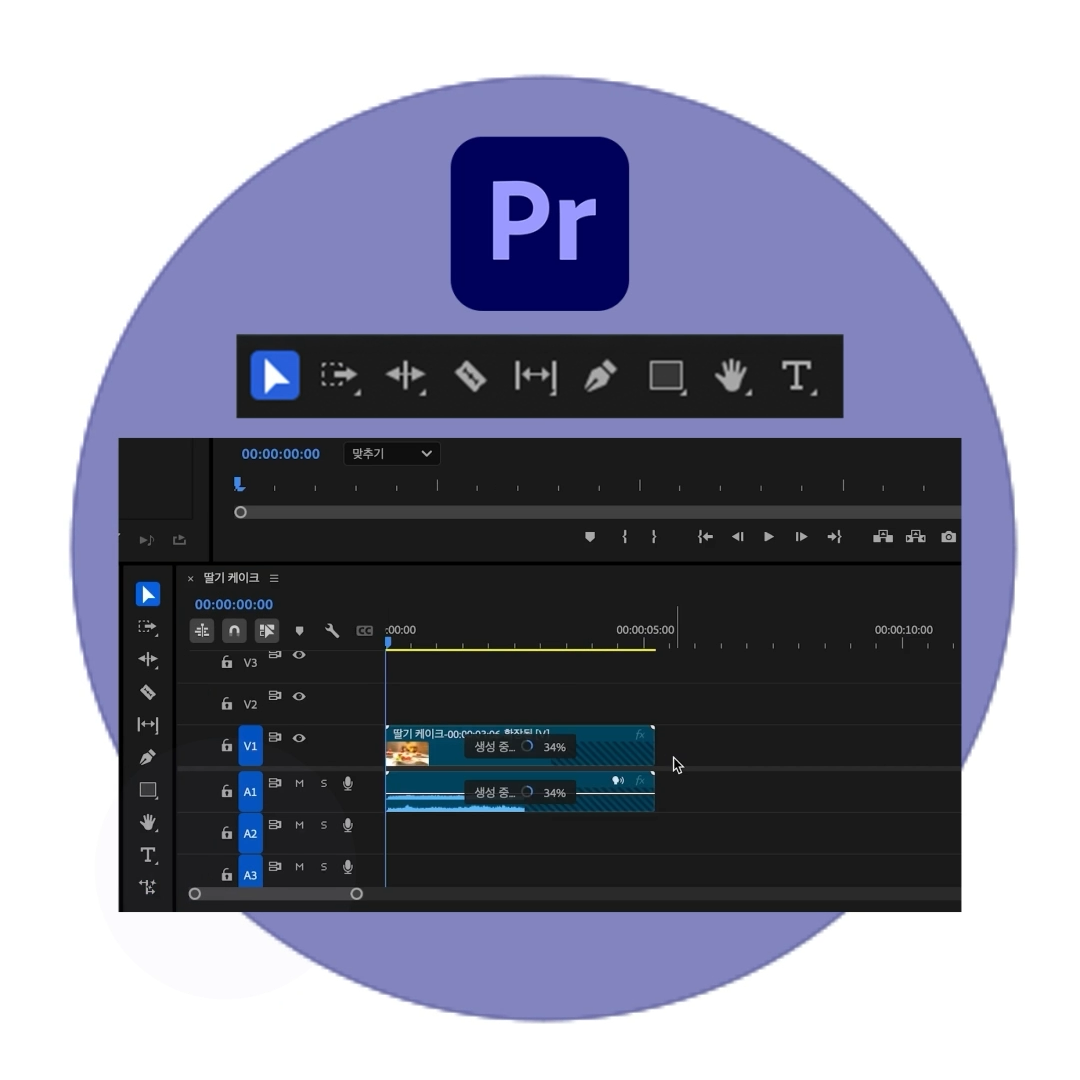1080x1080 pixels.
Task: Lock audio track A3
Action: pos(227,874)
